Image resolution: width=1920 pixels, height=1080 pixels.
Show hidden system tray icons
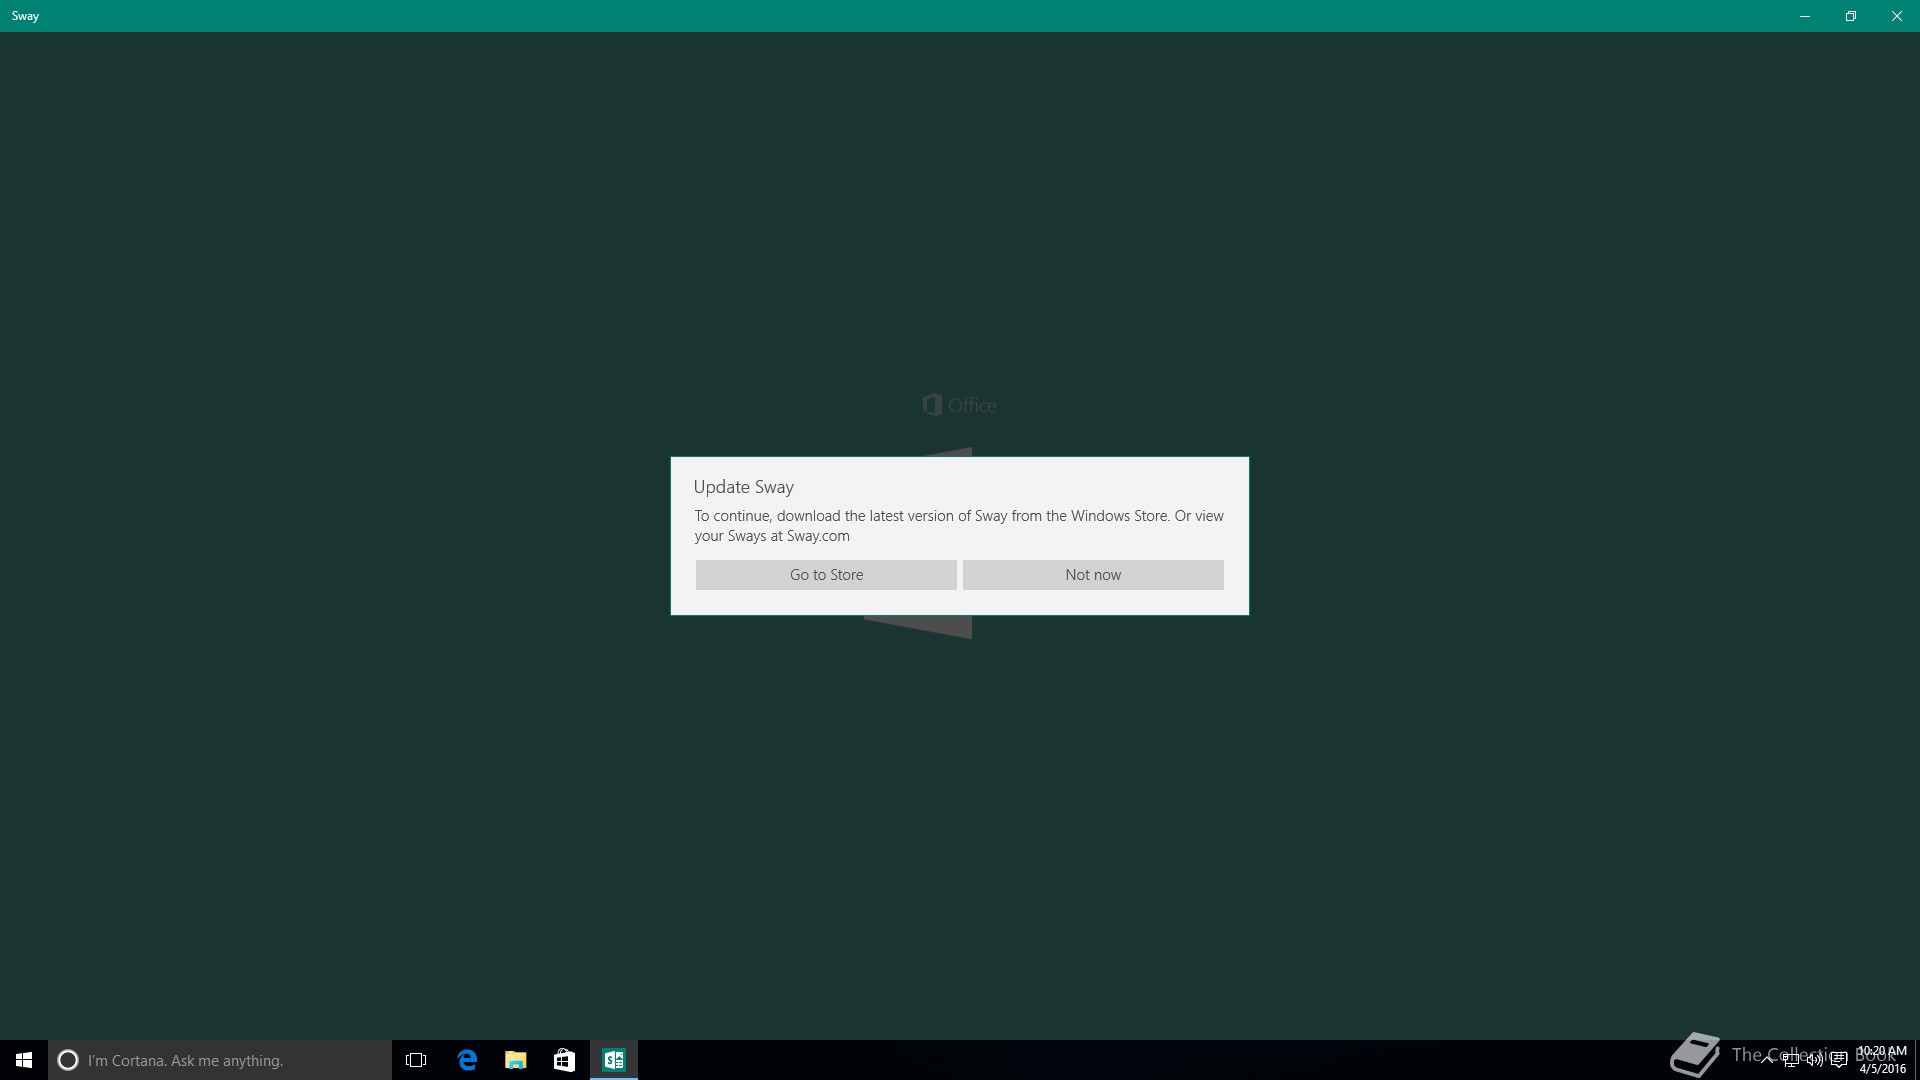coord(1767,1060)
